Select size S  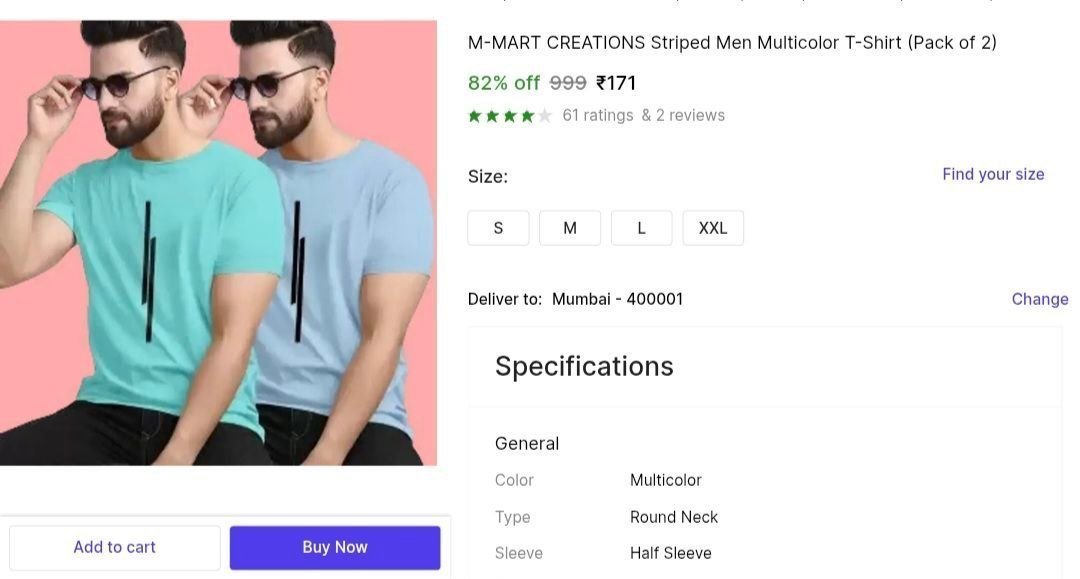pyautogui.click(x=498, y=228)
